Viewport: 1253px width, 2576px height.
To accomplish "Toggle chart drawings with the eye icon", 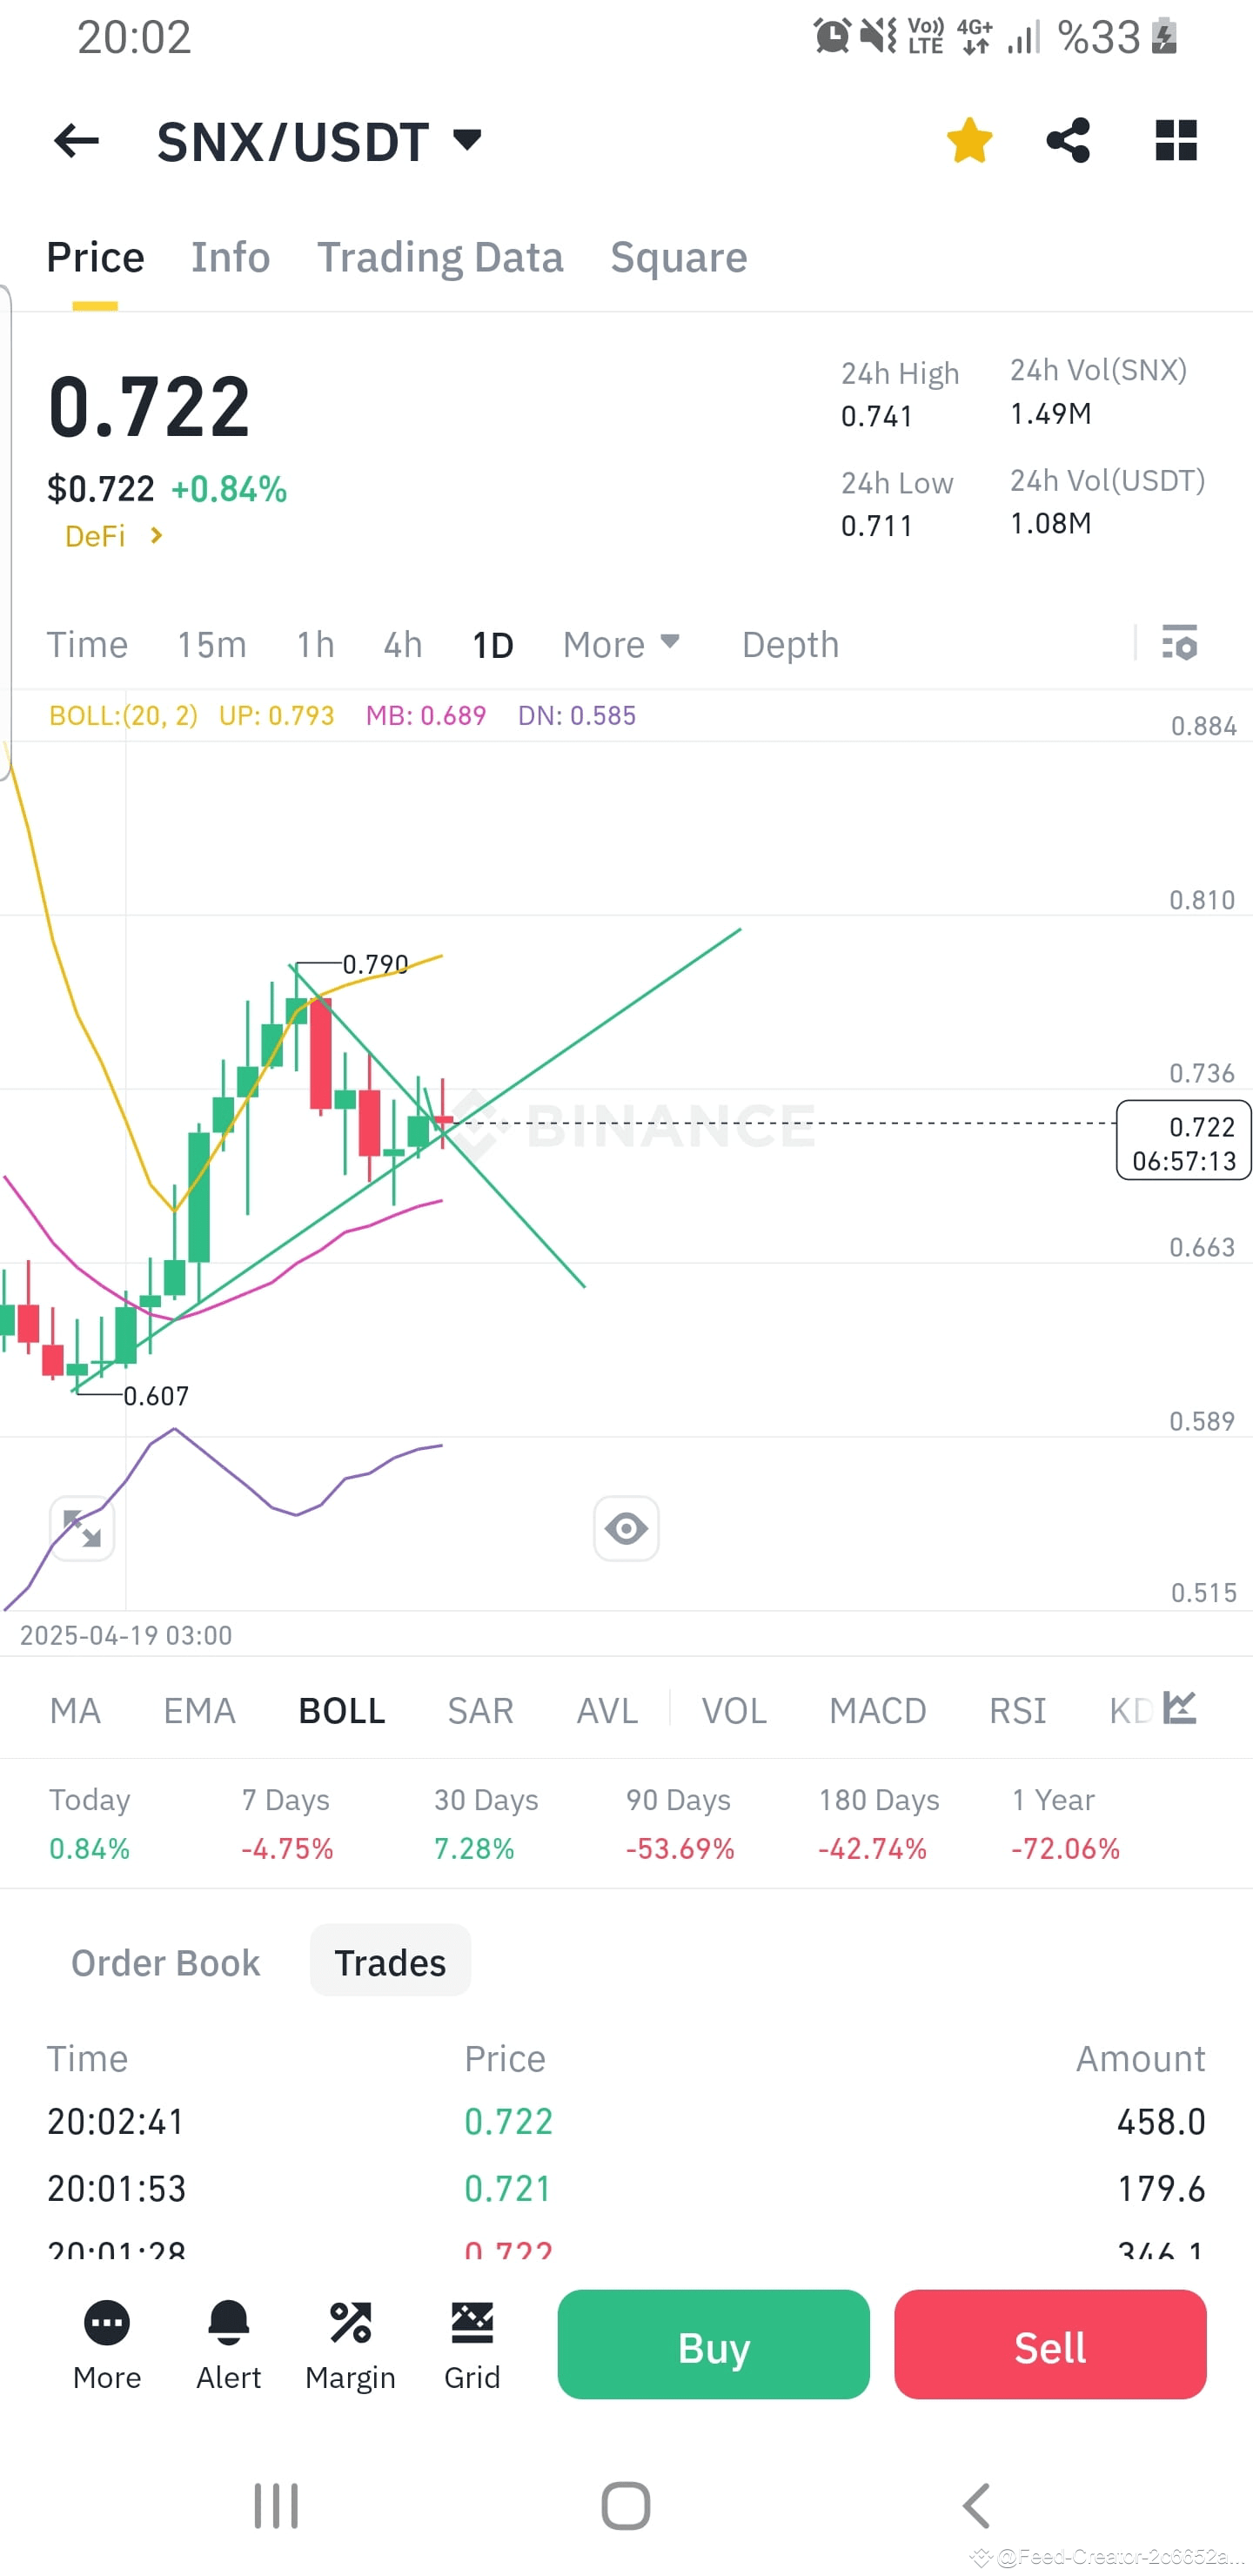I will coord(626,1528).
